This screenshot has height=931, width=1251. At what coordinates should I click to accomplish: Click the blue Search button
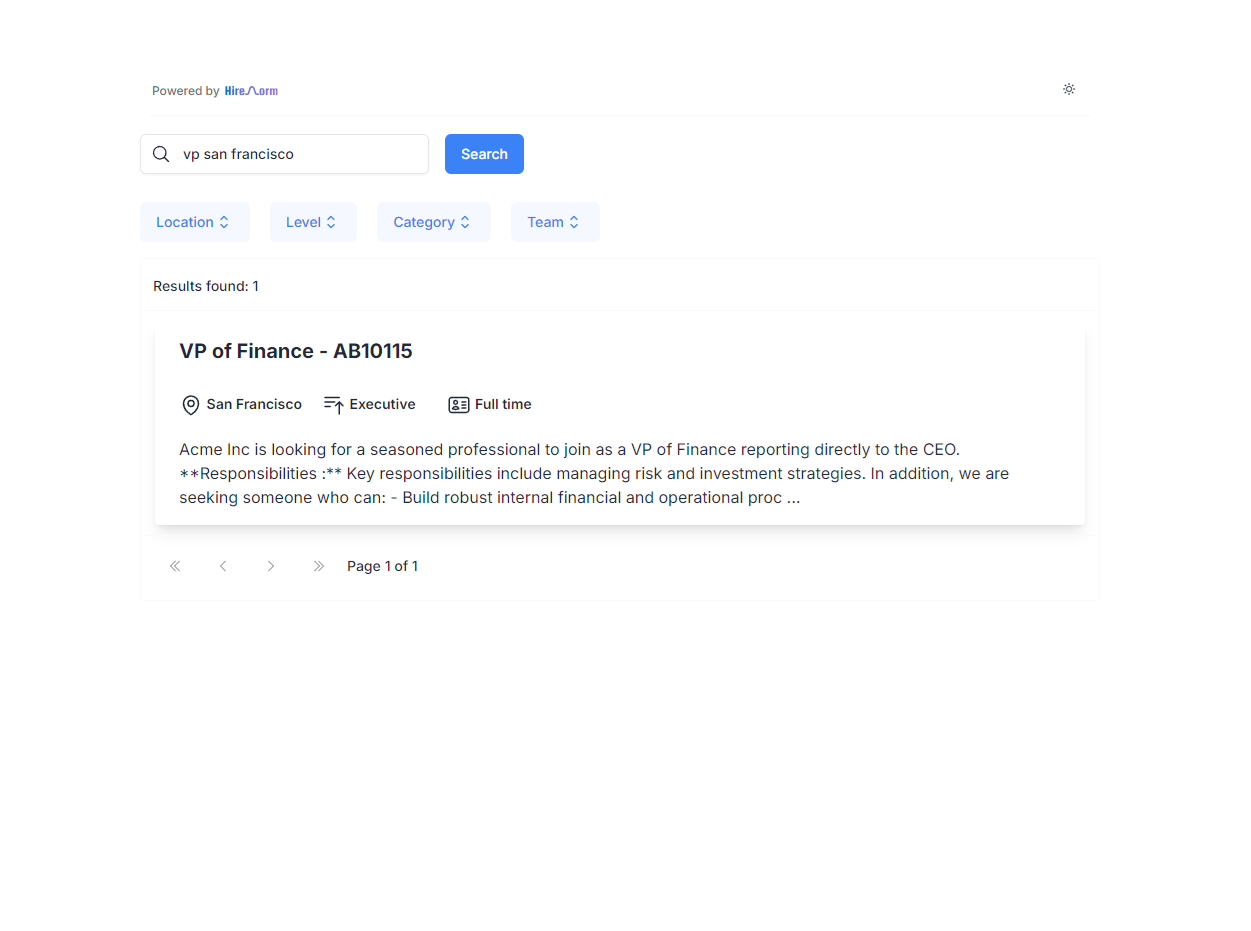484,154
